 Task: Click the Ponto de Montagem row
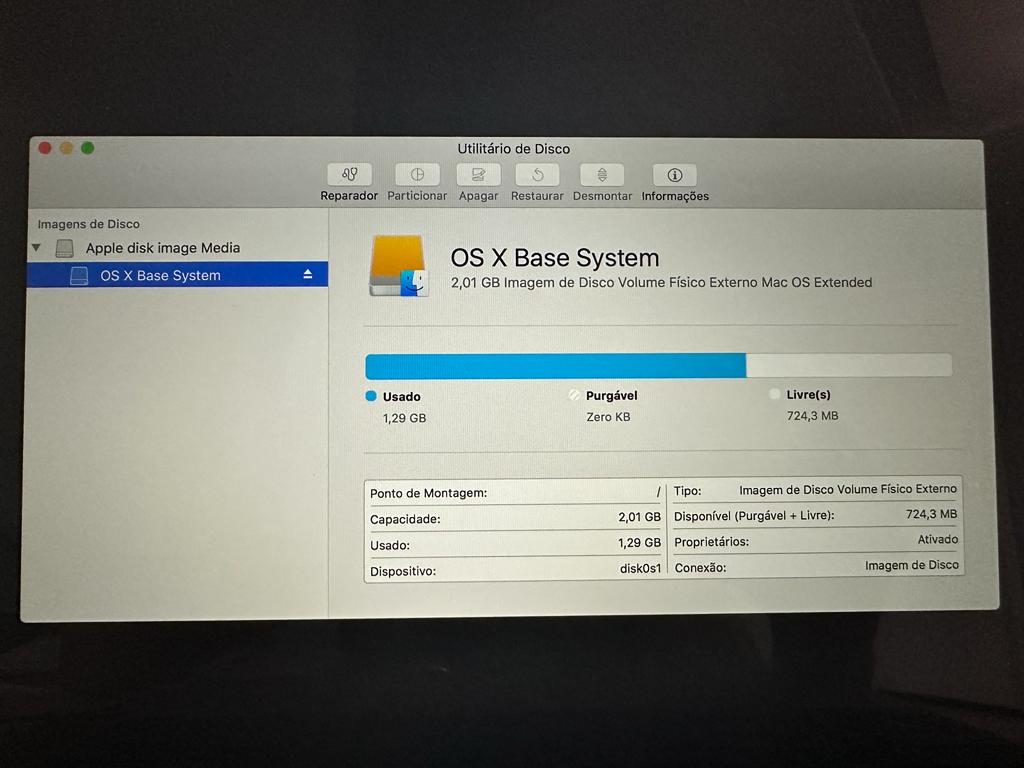click(x=515, y=492)
